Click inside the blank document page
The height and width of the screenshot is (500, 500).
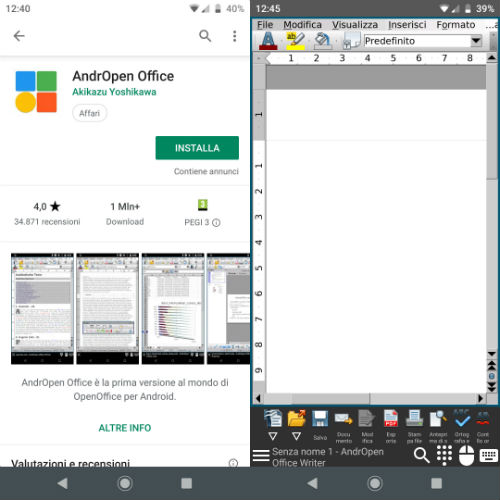376,240
